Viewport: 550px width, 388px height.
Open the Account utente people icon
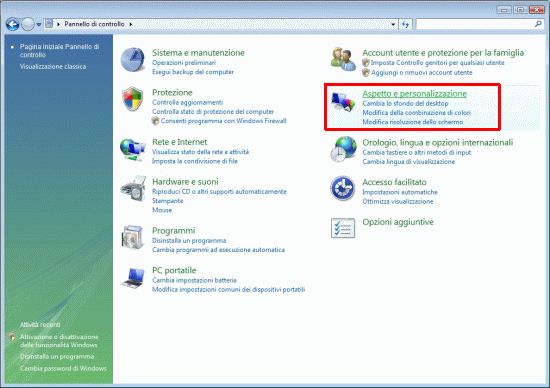(343, 59)
